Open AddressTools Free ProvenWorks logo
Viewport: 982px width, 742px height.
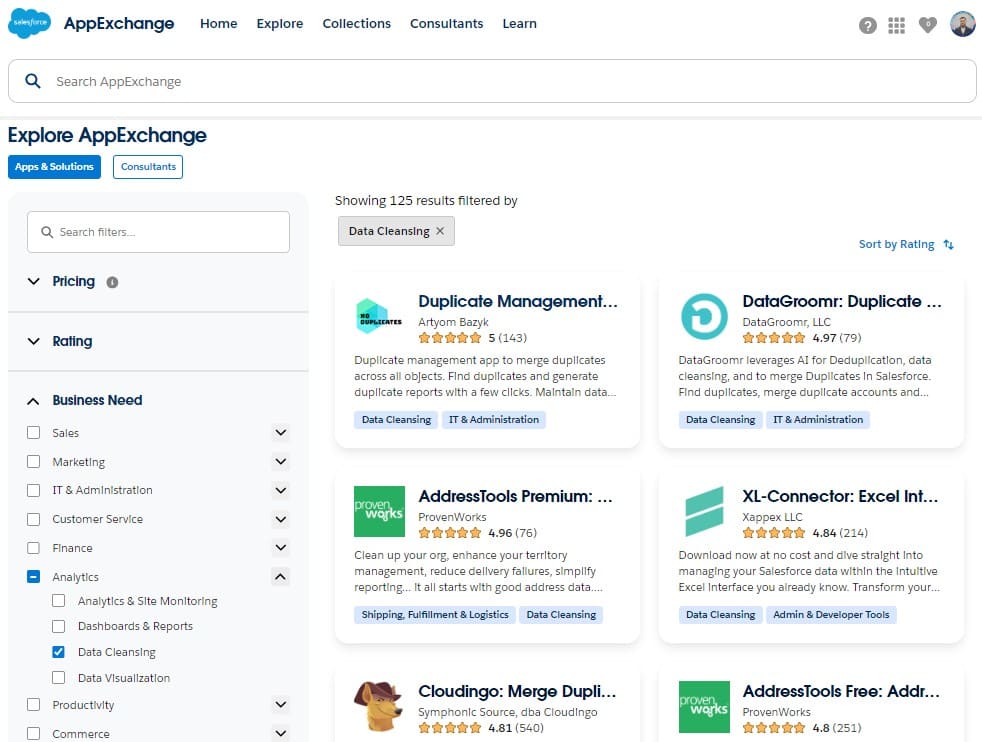pos(704,707)
